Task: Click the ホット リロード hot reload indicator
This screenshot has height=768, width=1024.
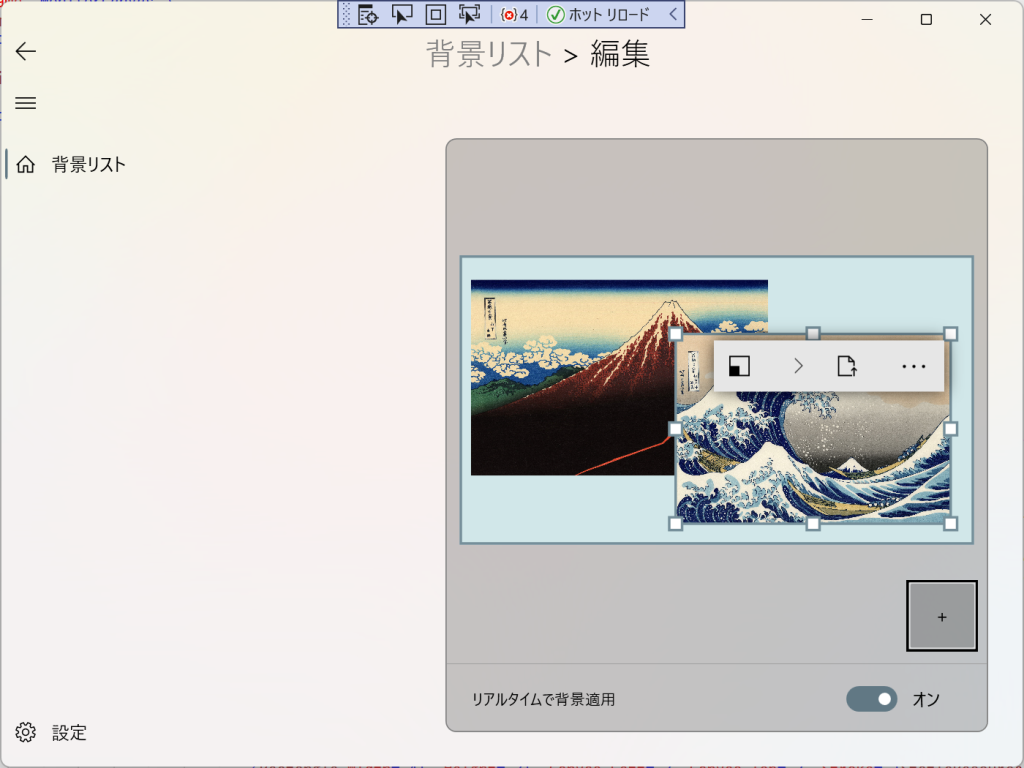Action: 598,14
